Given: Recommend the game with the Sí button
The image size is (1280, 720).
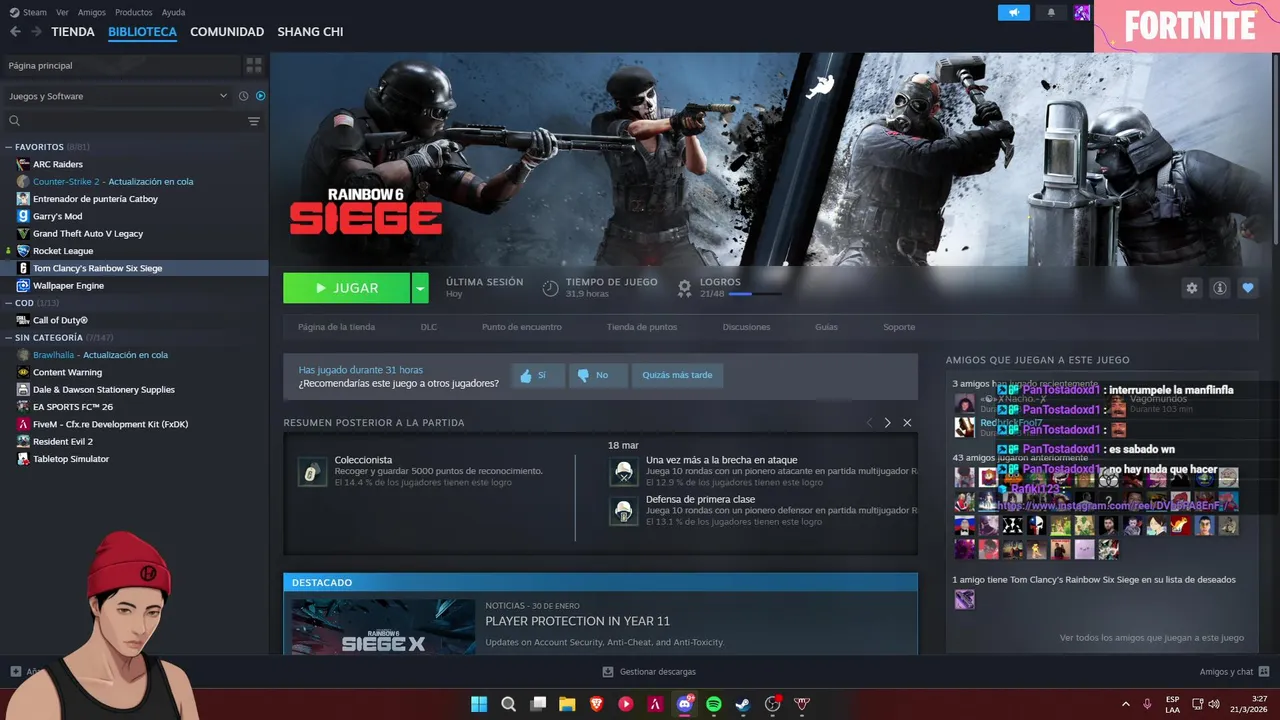Looking at the screenshot, I should tap(538, 375).
